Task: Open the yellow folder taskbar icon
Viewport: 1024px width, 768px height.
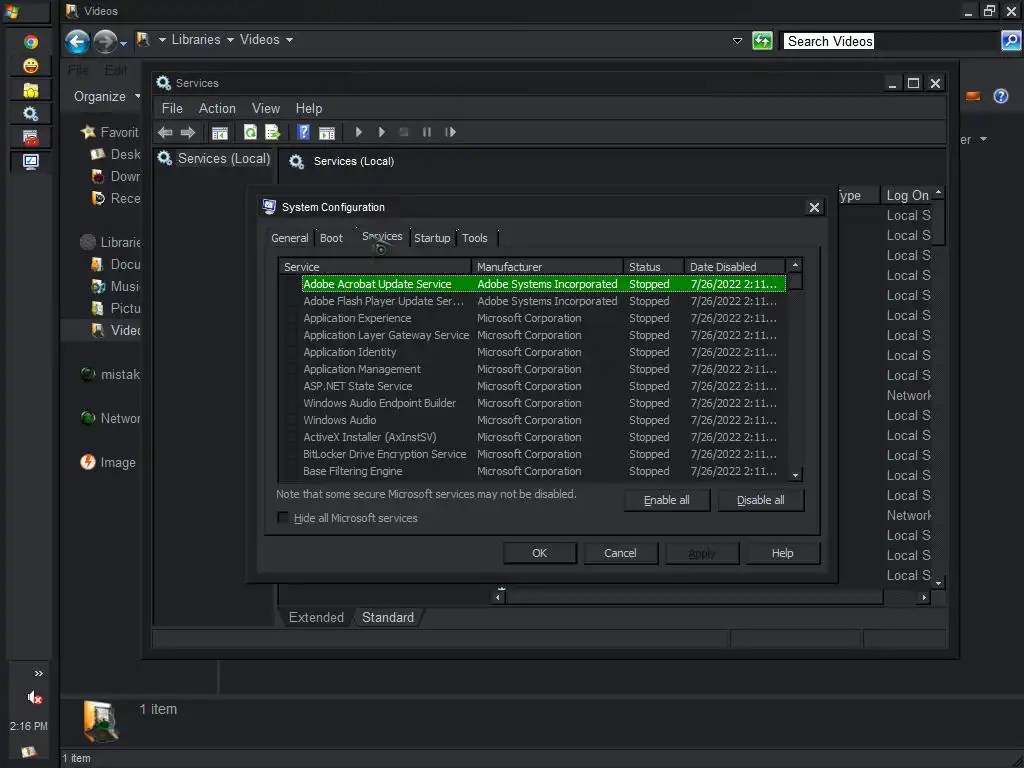Action: pos(31,90)
